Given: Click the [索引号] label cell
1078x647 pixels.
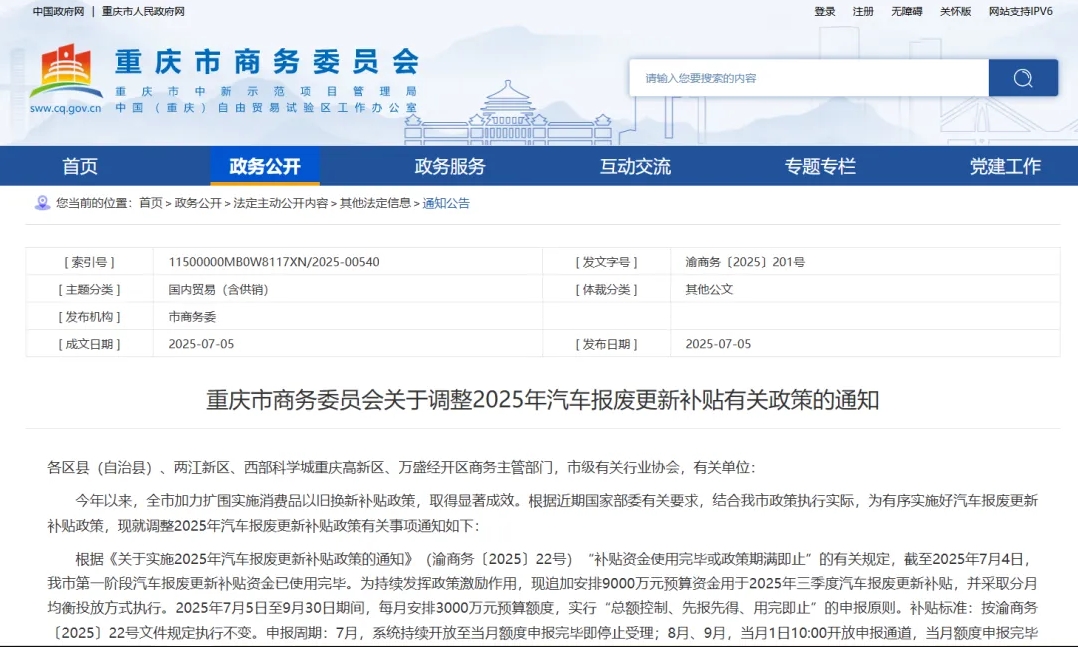Looking at the screenshot, I should (x=89, y=262).
